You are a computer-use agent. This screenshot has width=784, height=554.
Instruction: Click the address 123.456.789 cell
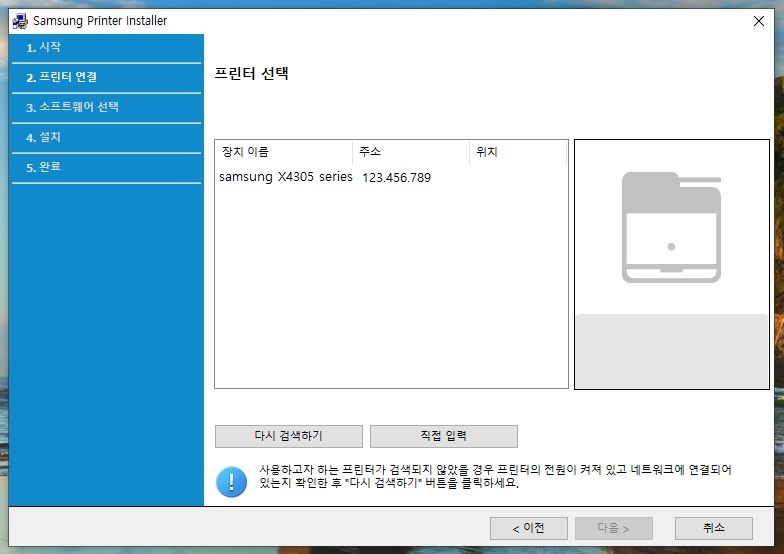pyautogui.click(x=396, y=178)
